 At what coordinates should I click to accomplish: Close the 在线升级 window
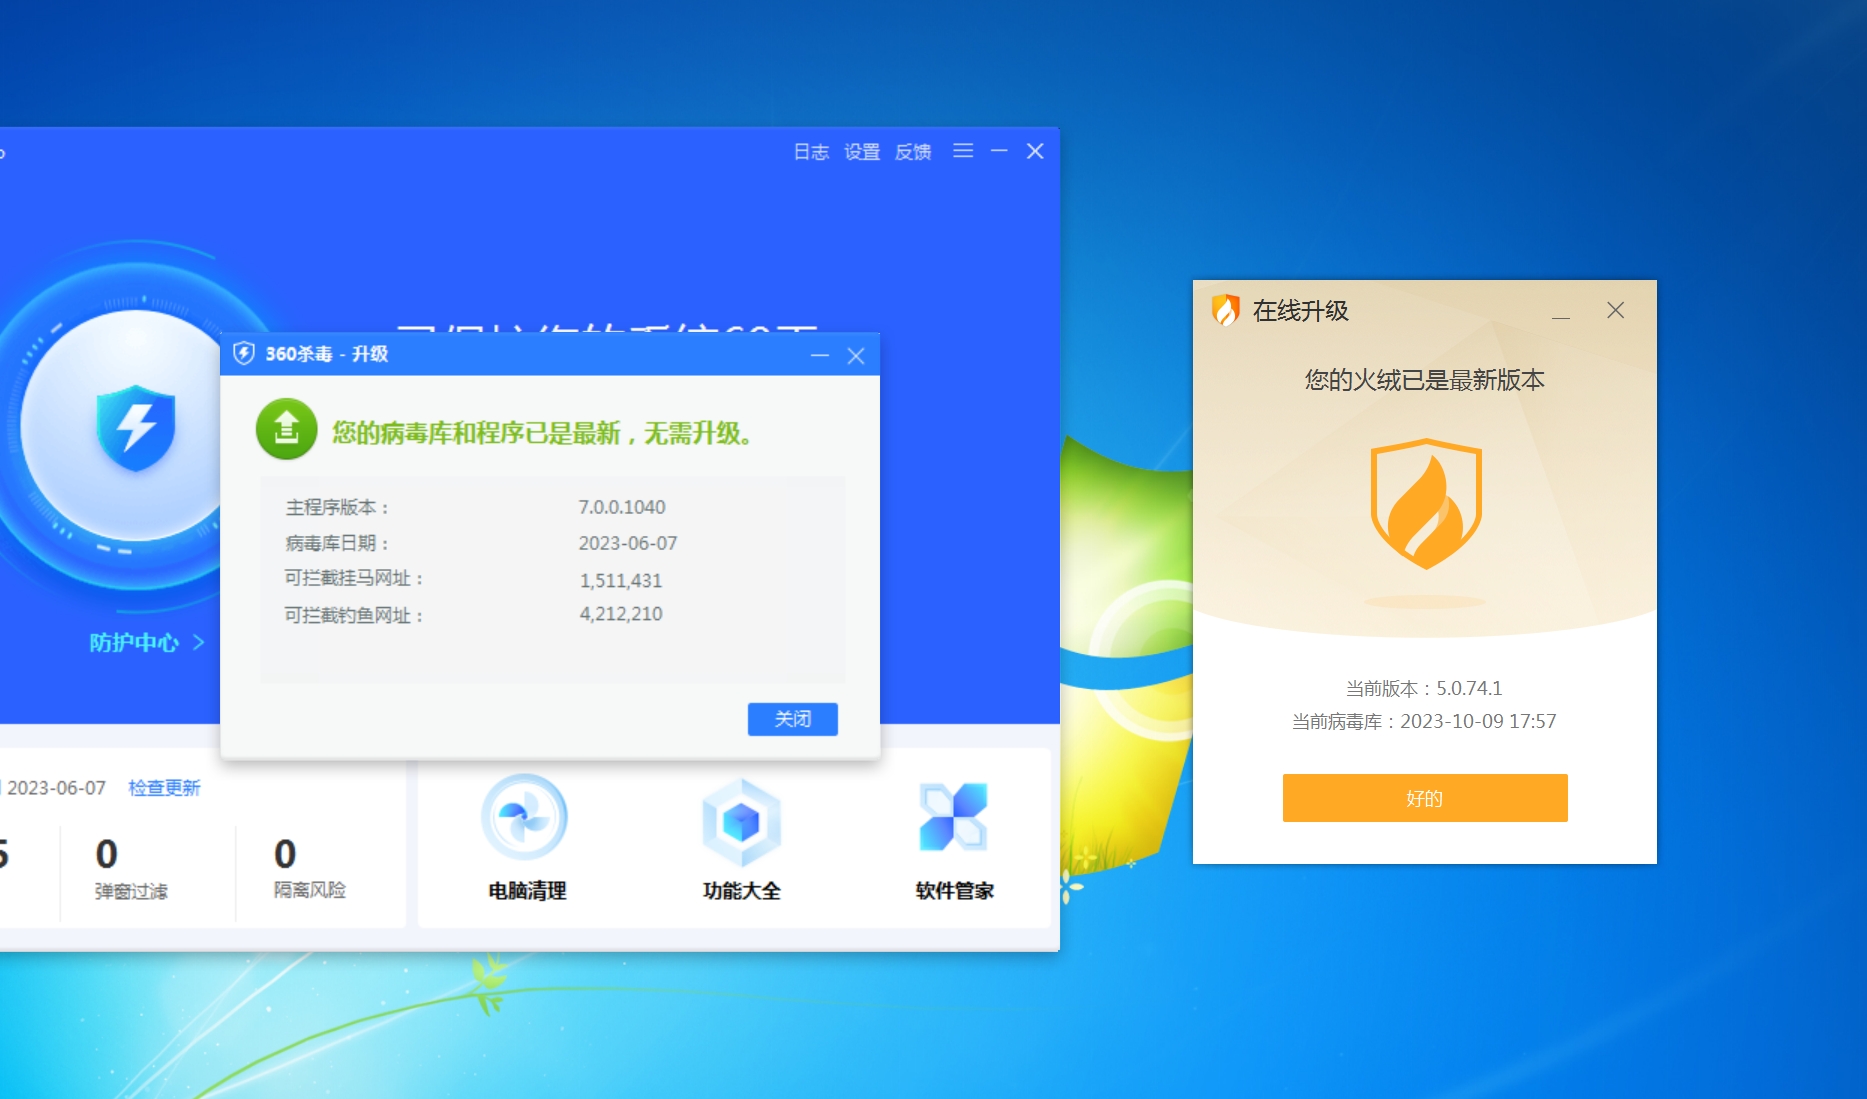(1615, 311)
